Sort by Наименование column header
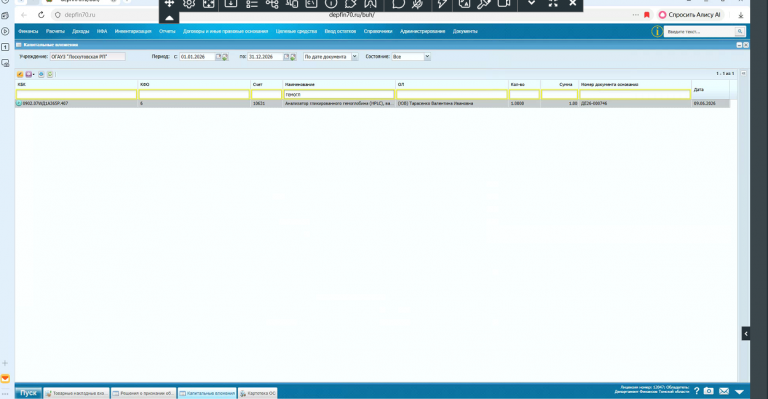The width and height of the screenshot is (768, 399). pos(339,84)
